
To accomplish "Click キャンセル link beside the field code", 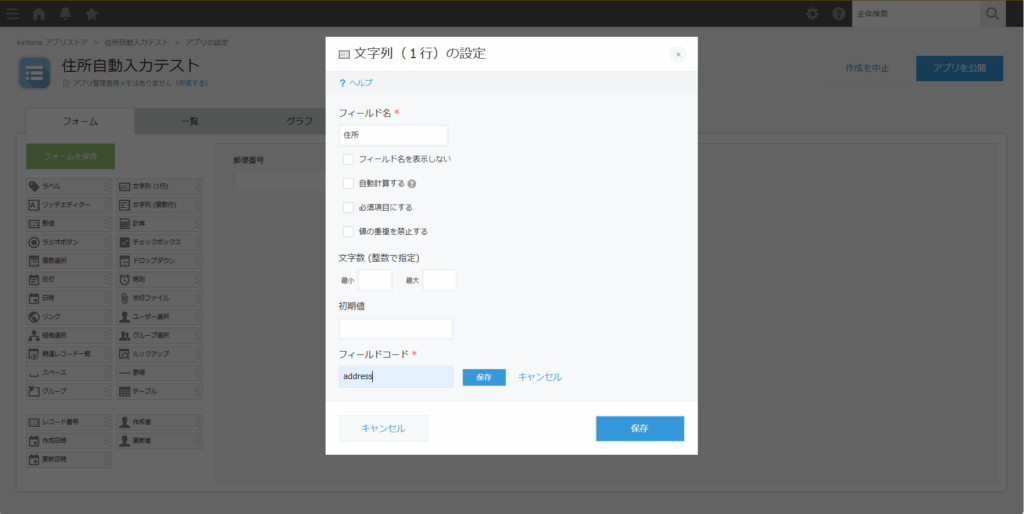I will tap(539, 377).
